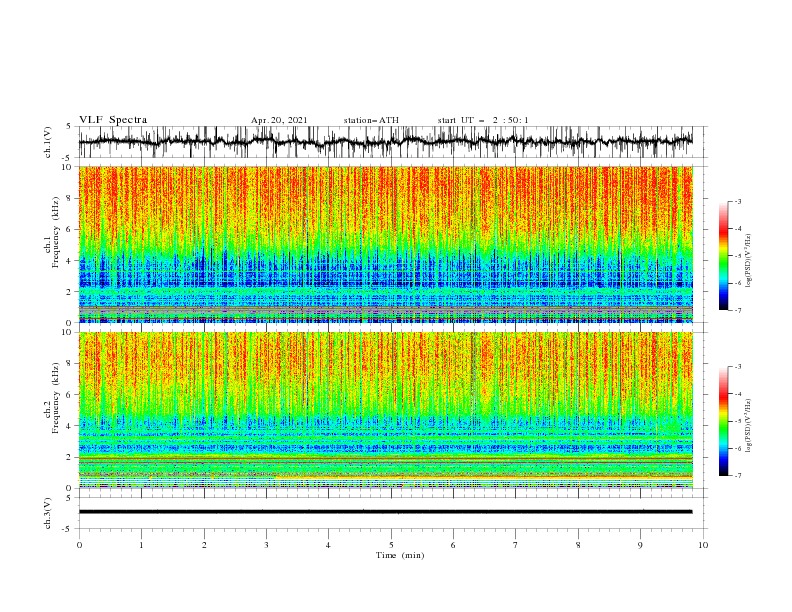The width and height of the screenshot is (792, 612).
Task: Click the ch.1 log(PSD) color bar
Action: tap(723, 255)
